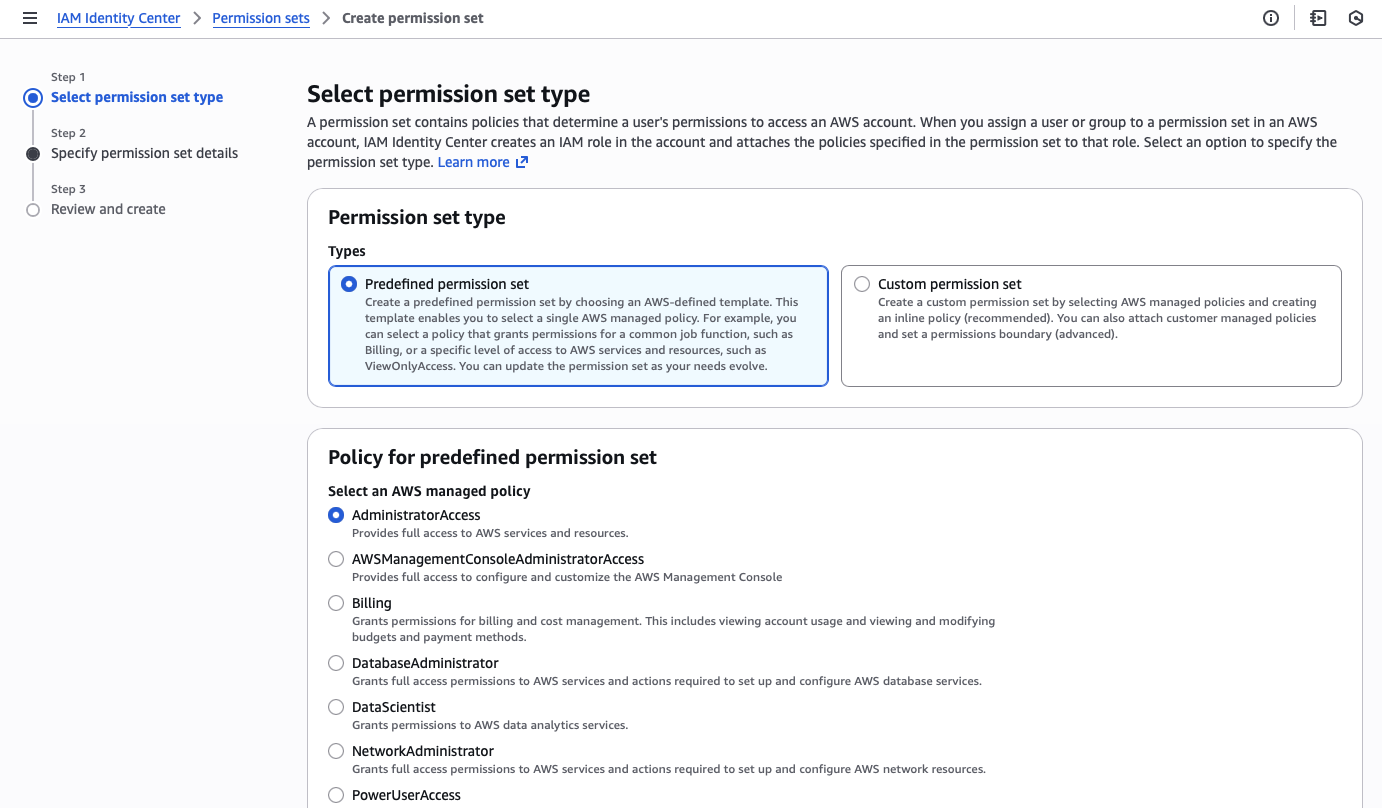
Task: Choose the PowerUserAccess policy
Action: click(336, 794)
